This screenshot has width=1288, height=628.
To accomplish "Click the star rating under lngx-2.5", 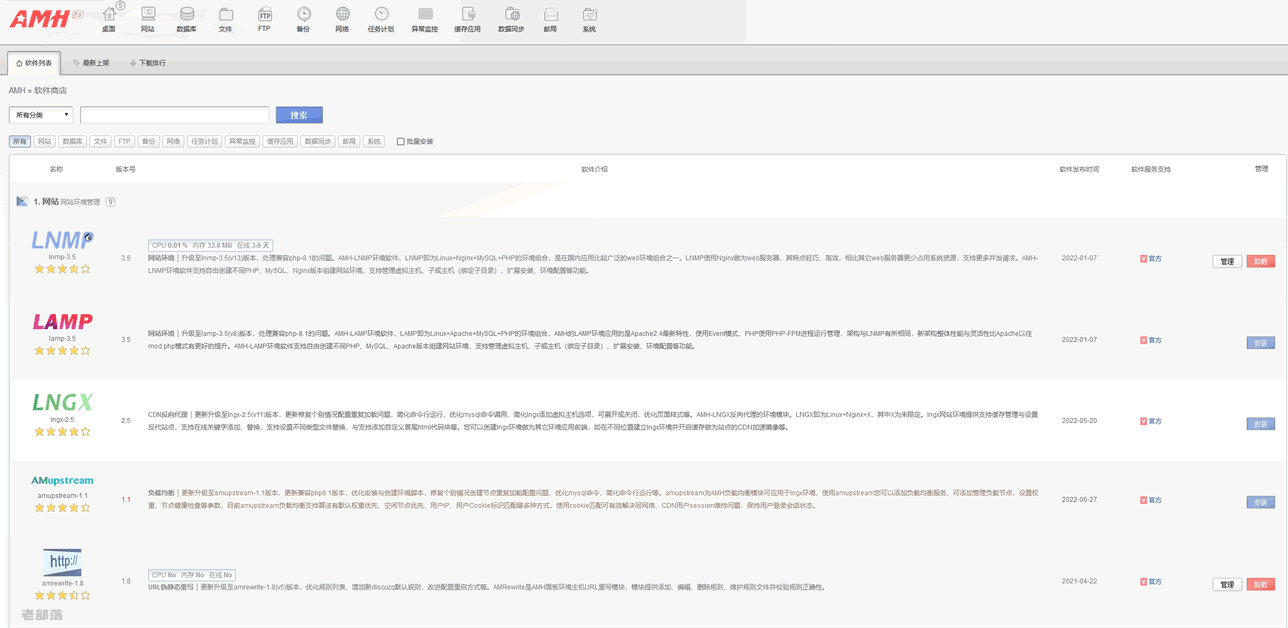I will [x=62, y=432].
